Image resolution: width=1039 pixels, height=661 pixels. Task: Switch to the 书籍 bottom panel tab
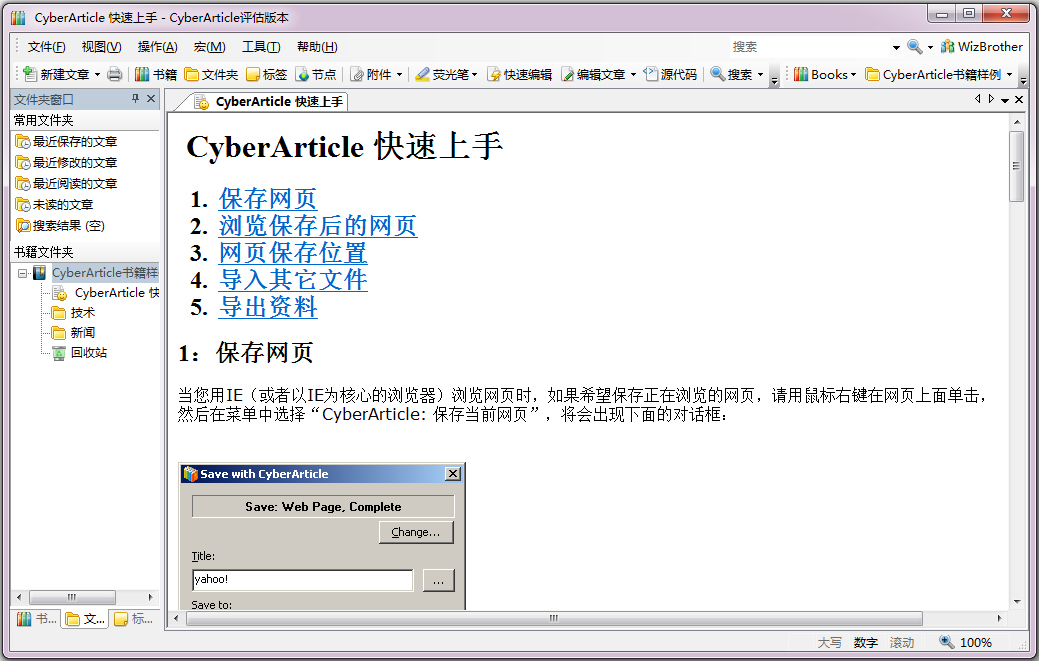pos(37,619)
